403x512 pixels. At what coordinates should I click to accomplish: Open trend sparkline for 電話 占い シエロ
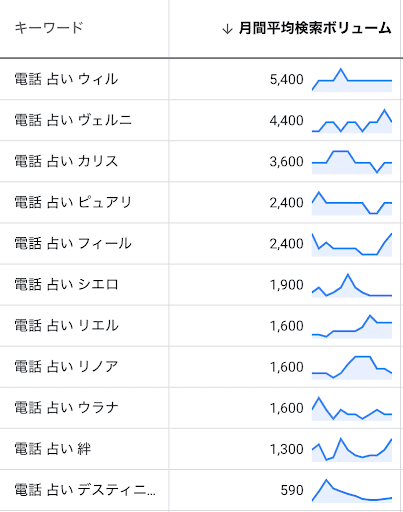pyautogui.click(x=352, y=285)
